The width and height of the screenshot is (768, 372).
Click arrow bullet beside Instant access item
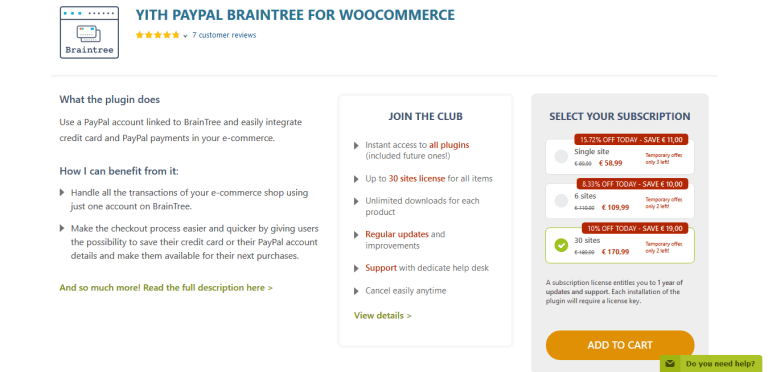[x=356, y=145]
